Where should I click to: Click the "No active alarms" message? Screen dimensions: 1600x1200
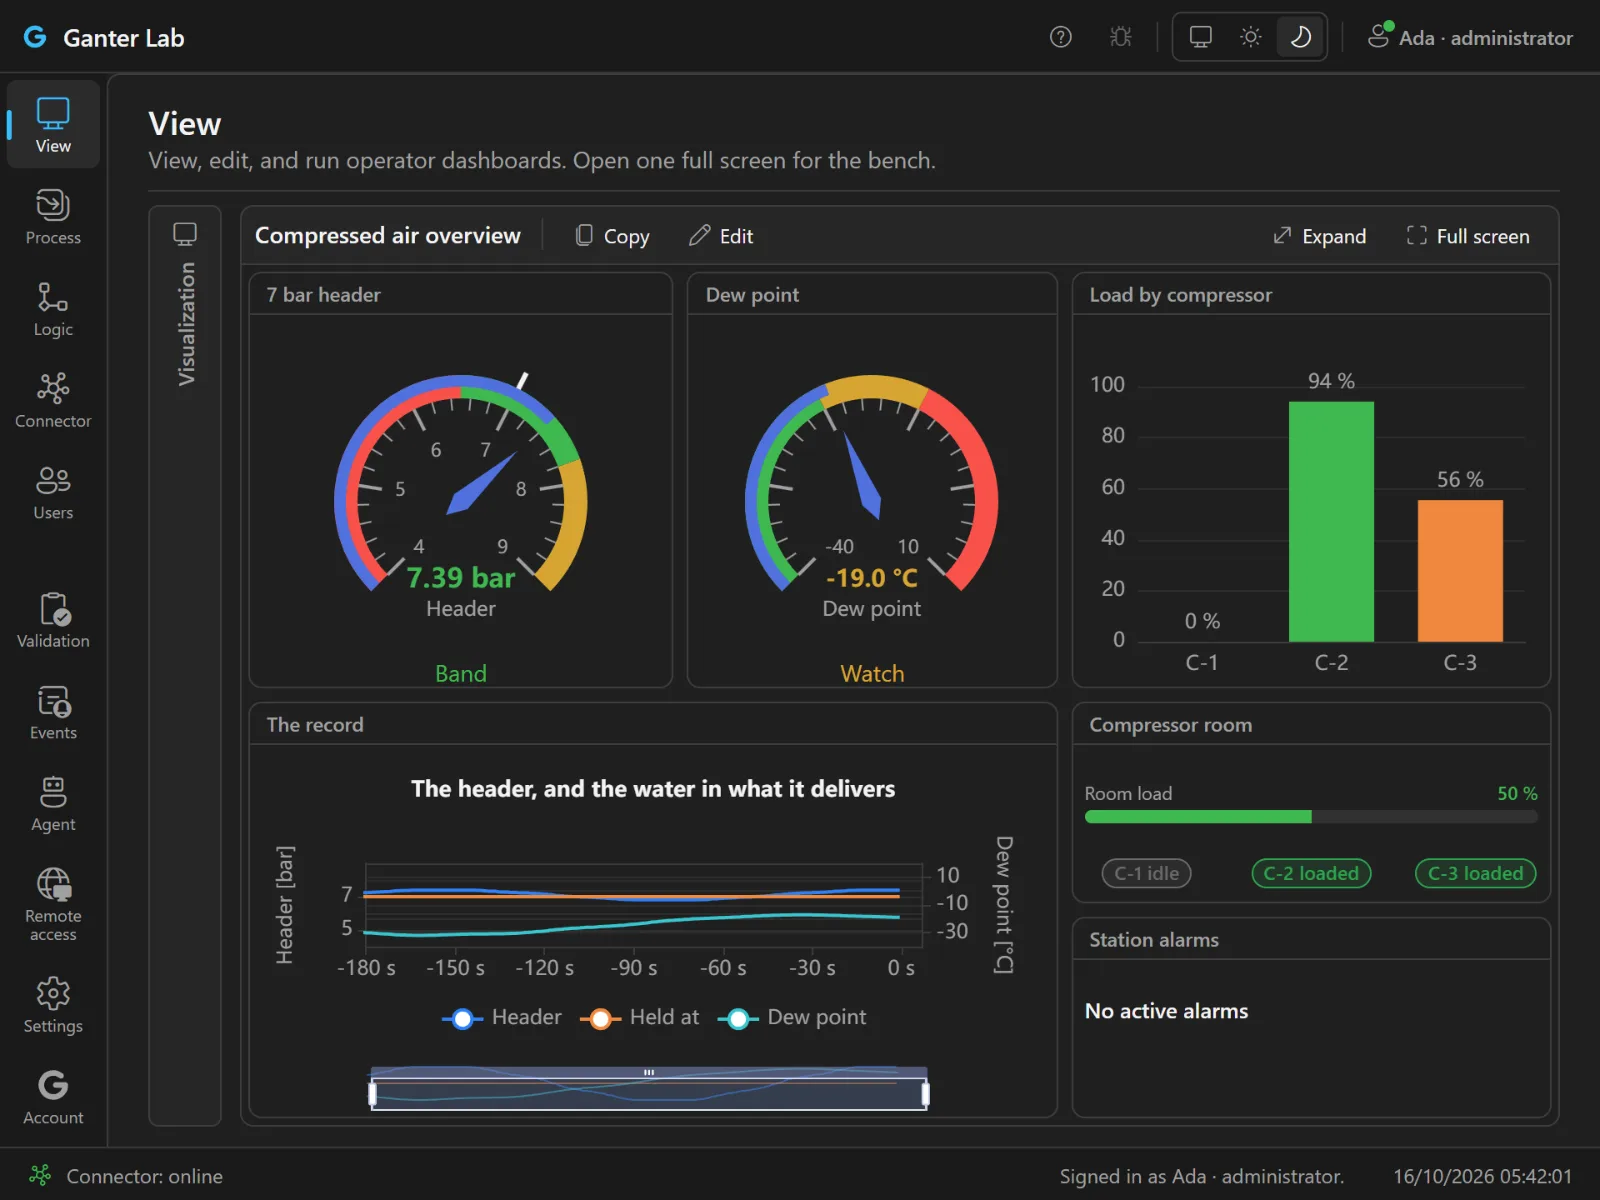click(x=1167, y=1011)
